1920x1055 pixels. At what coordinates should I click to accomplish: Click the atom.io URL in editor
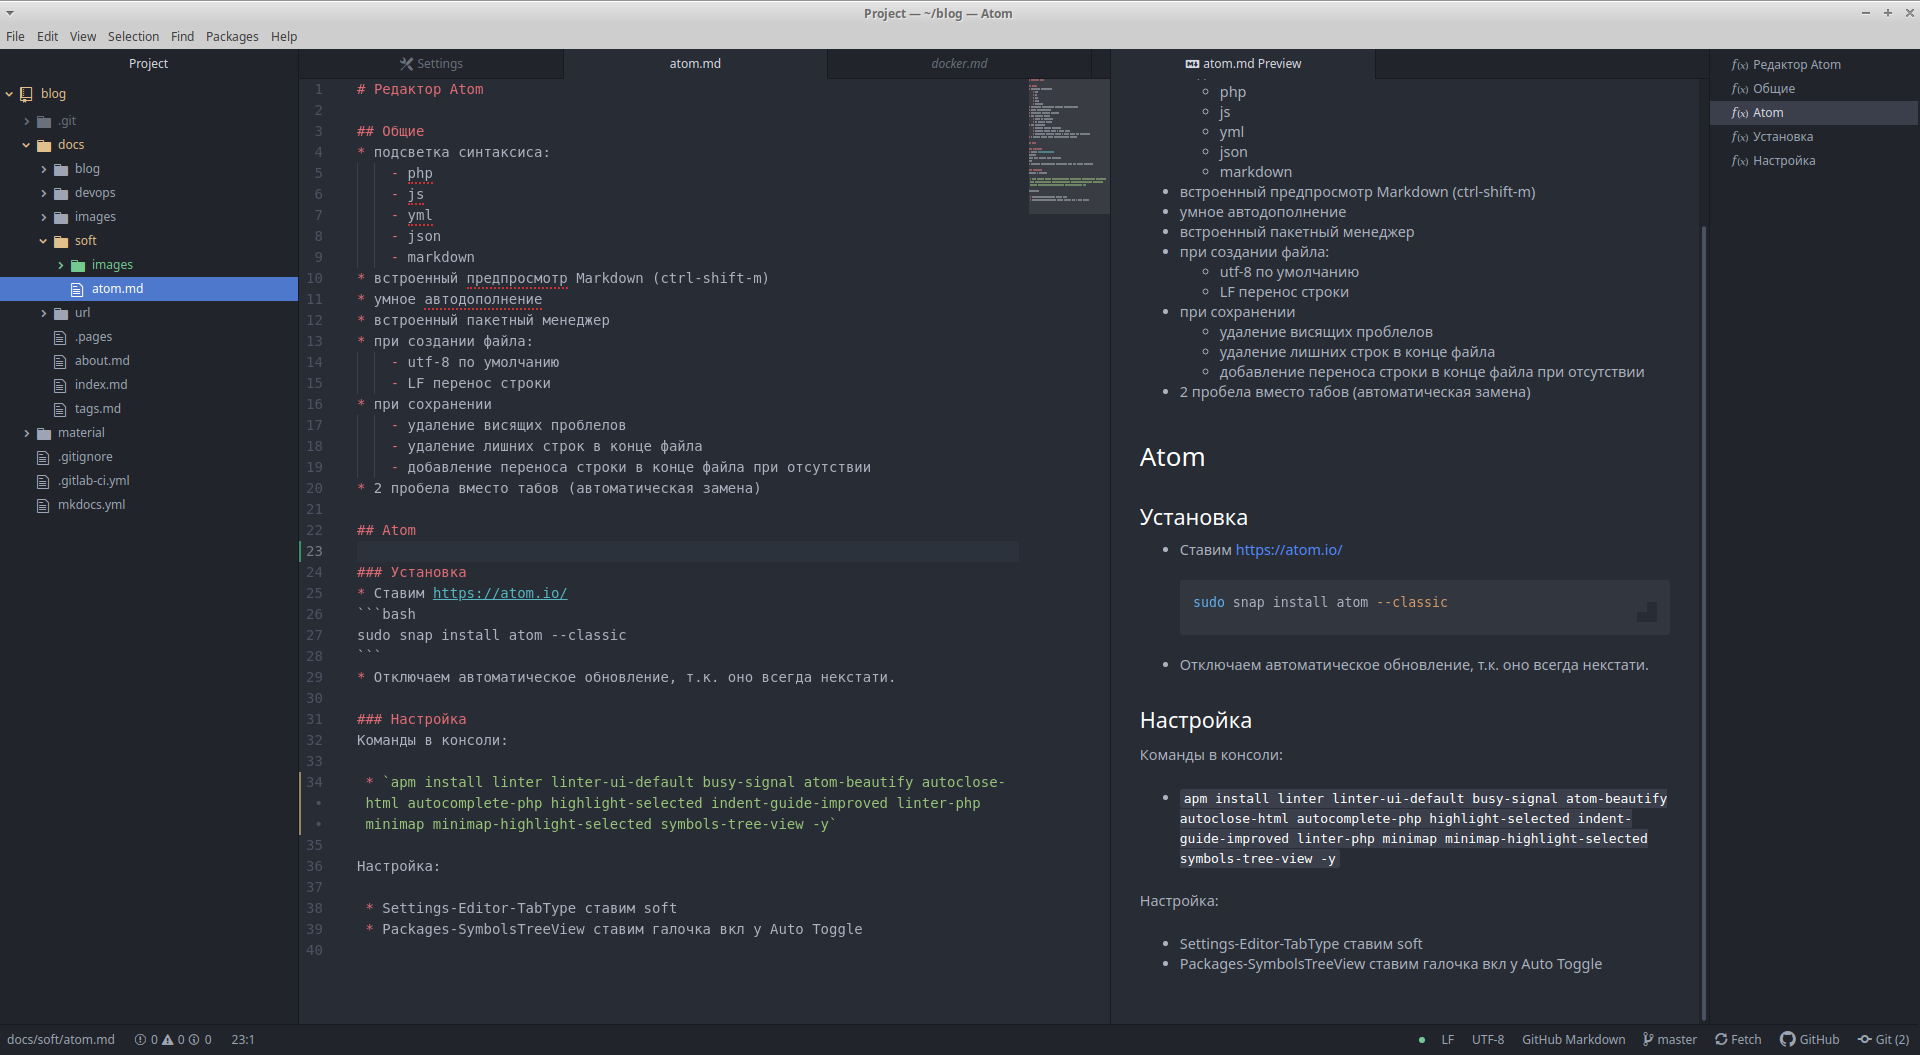[500, 594]
